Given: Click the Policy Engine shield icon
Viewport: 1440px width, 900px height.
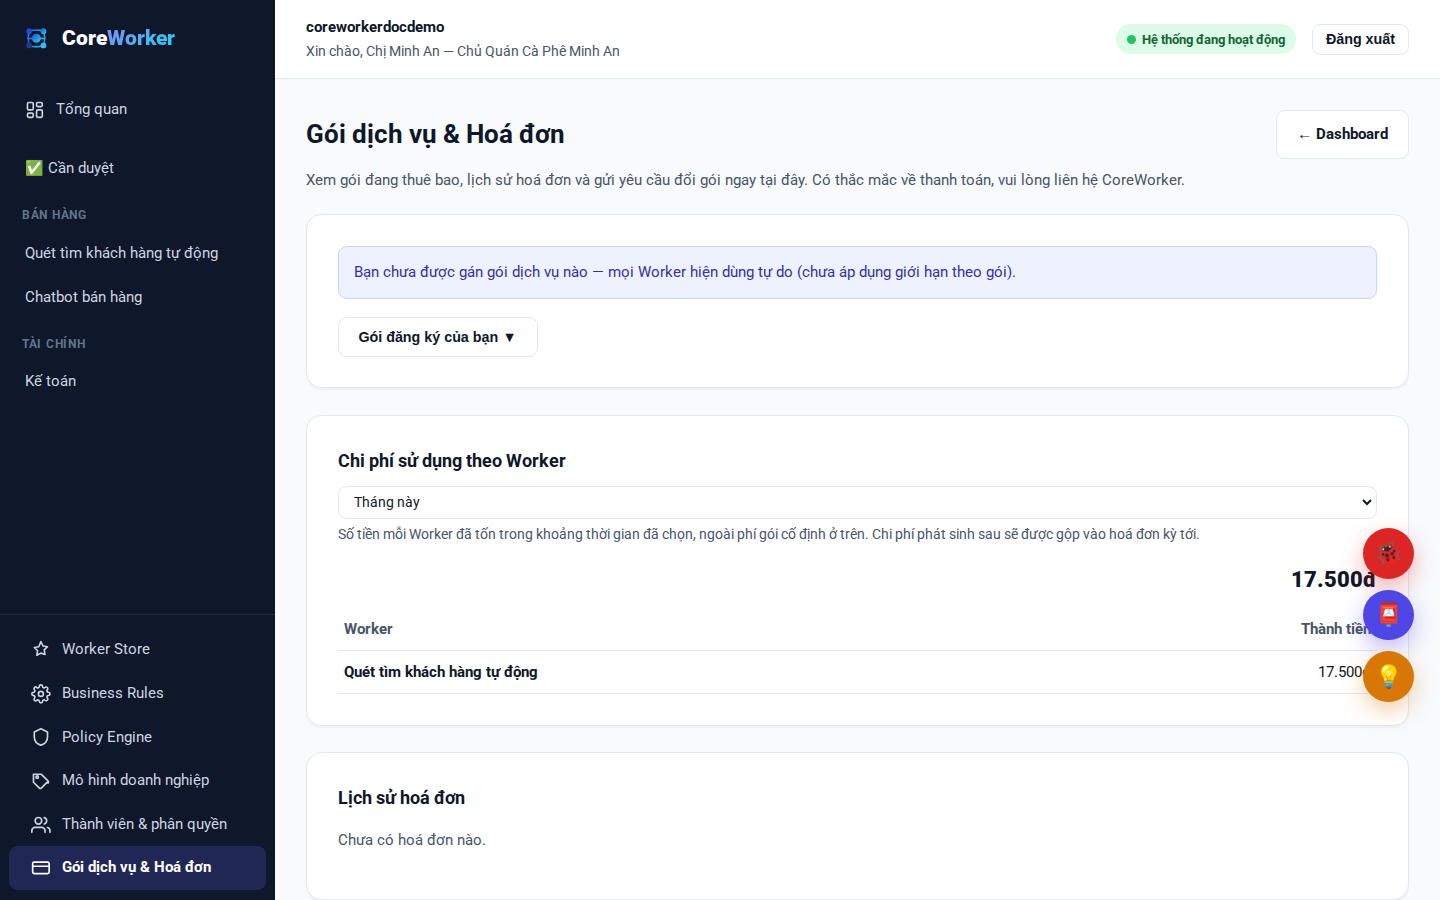Looking at the screenshot, I should coord(41,737).
